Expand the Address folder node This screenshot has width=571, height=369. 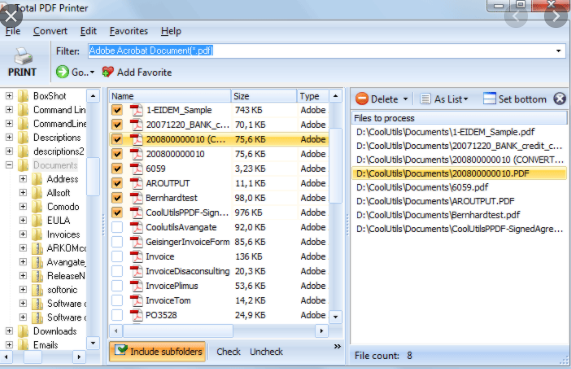coord(23,179)
